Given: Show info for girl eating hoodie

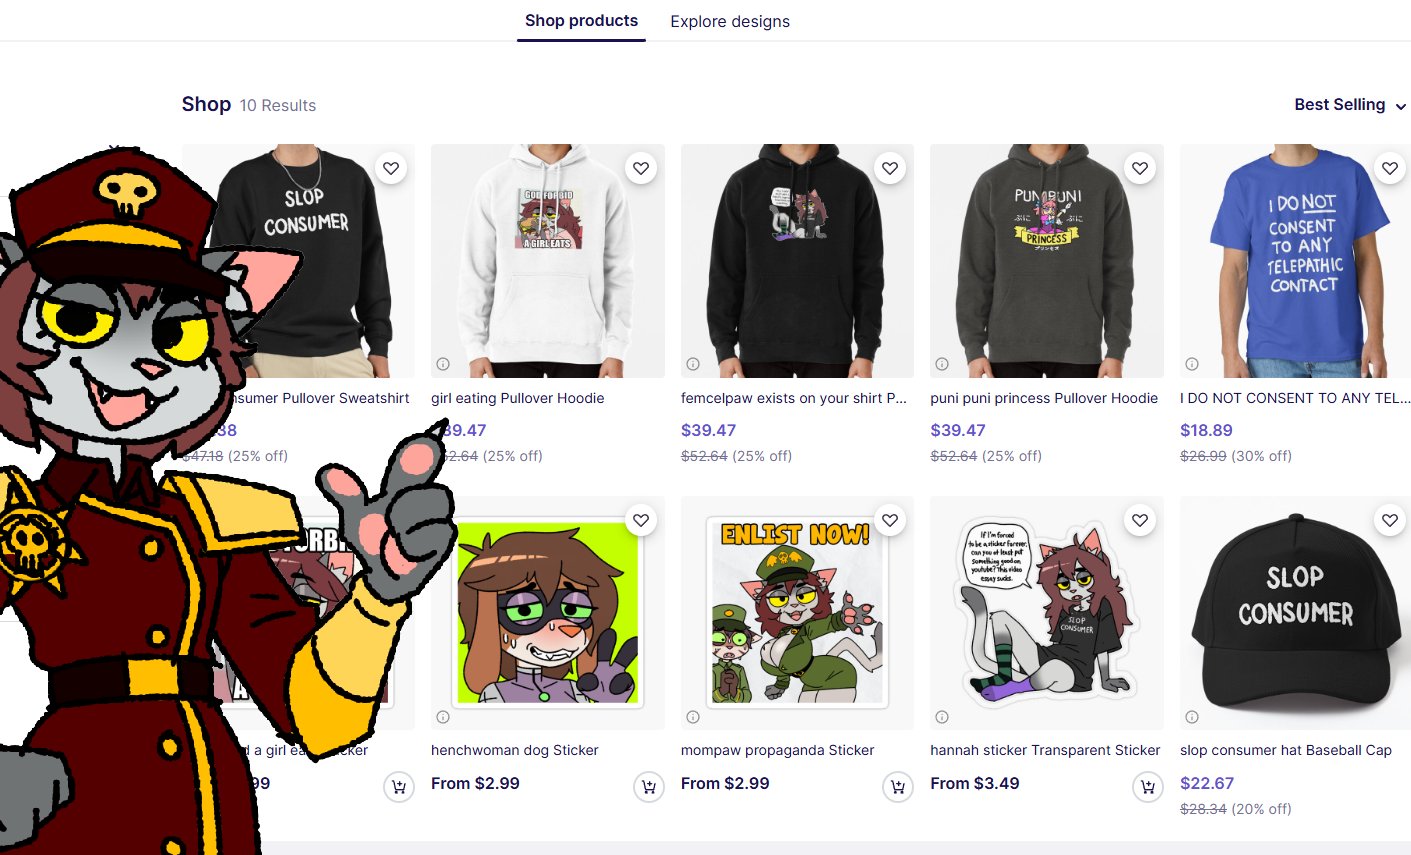Looking at the screenshot, I should coord(443,364).
